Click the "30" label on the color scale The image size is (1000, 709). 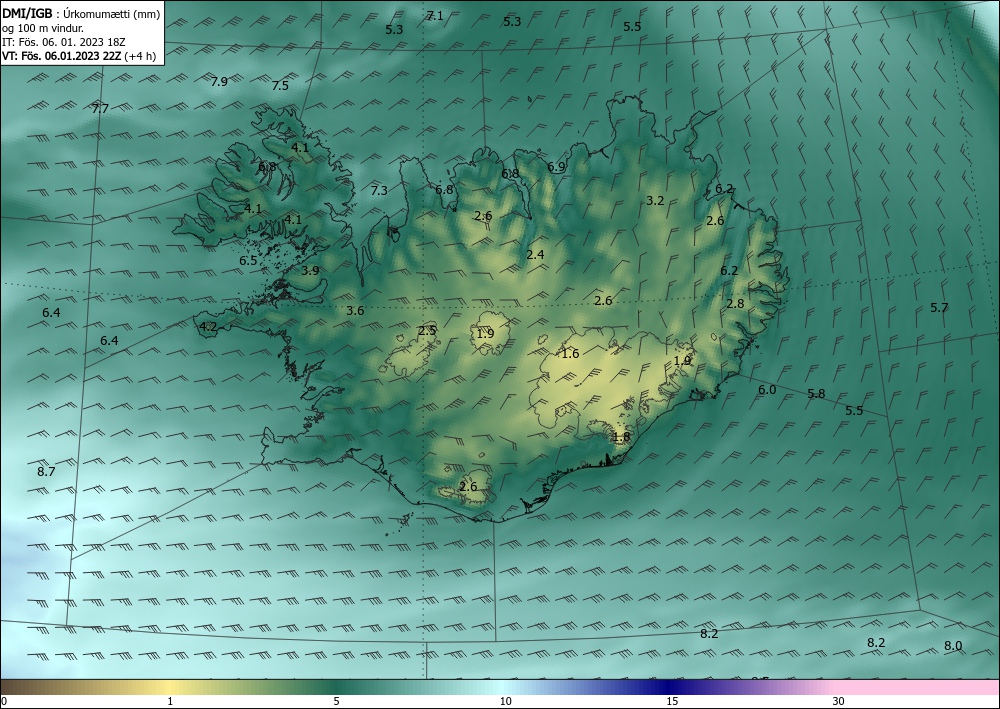click(x=839, y=702)
